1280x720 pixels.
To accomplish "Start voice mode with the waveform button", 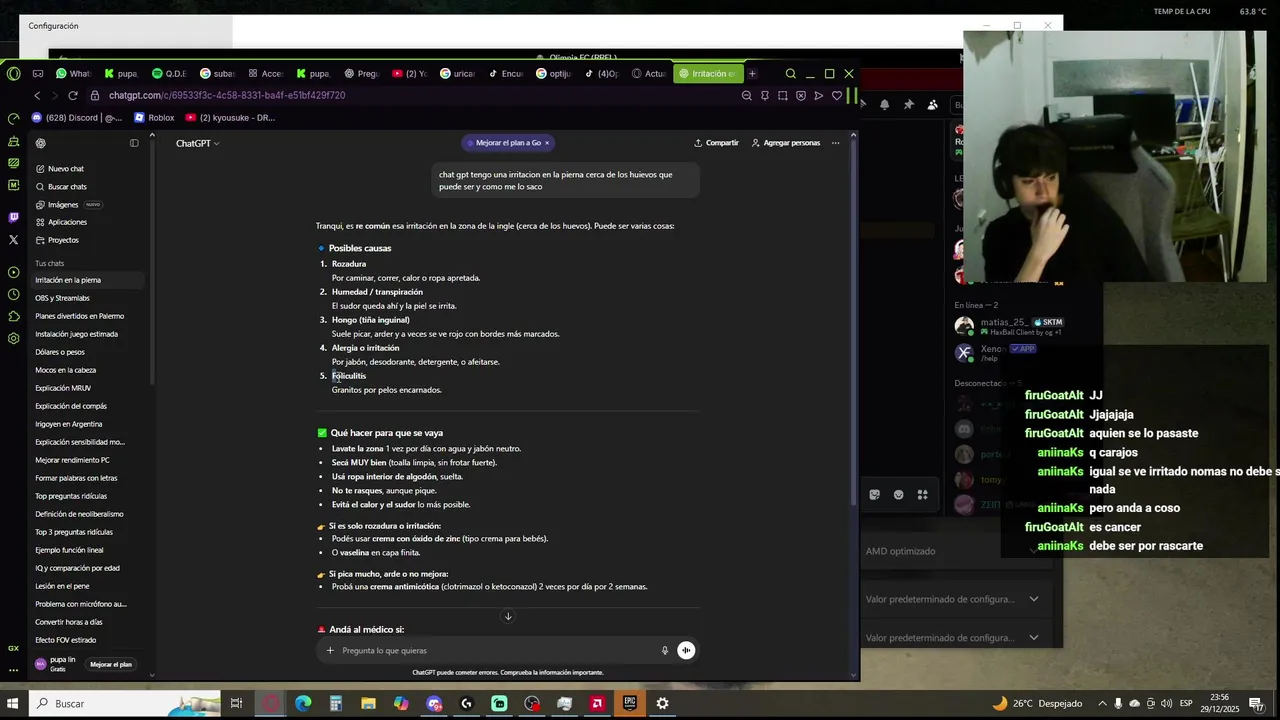I will (686, 650).
